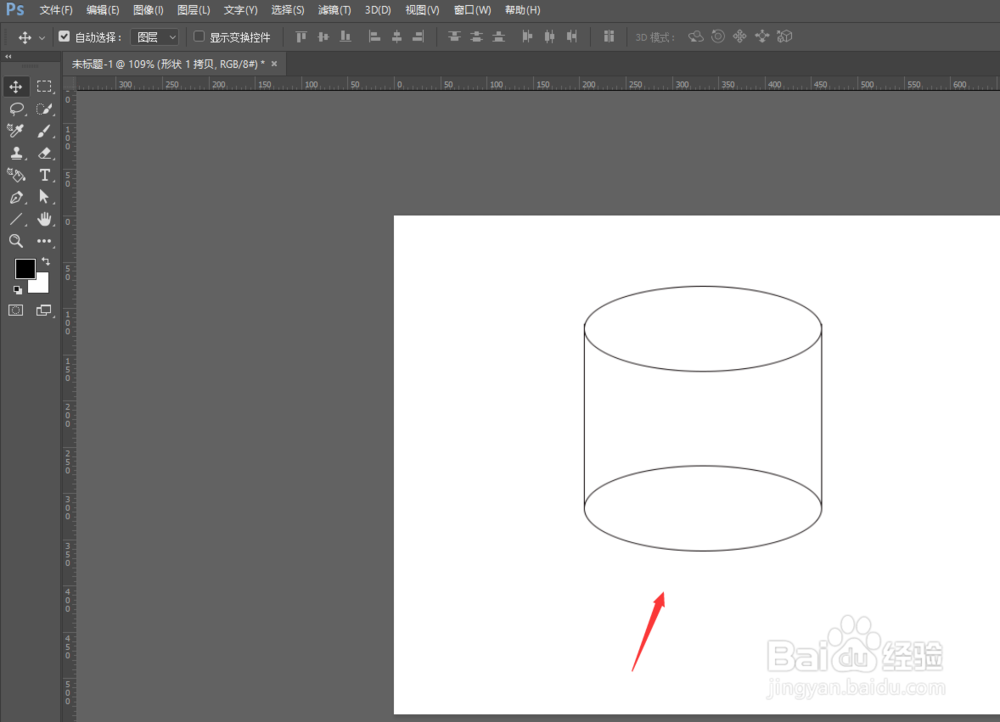Open the 图层(L) menu
The height and width of the screenshot is (722, 1000).
coord(194,10)
